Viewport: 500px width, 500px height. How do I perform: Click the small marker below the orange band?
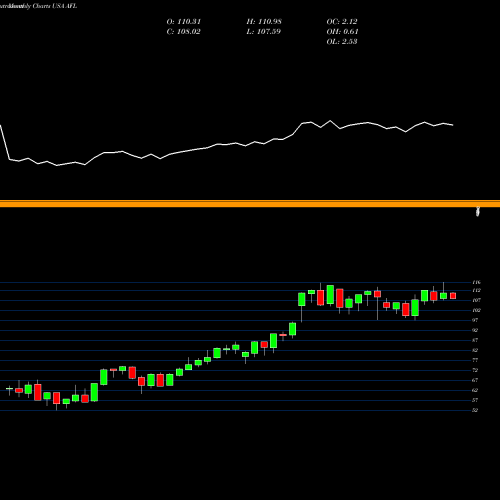click(x=478, y=211)
